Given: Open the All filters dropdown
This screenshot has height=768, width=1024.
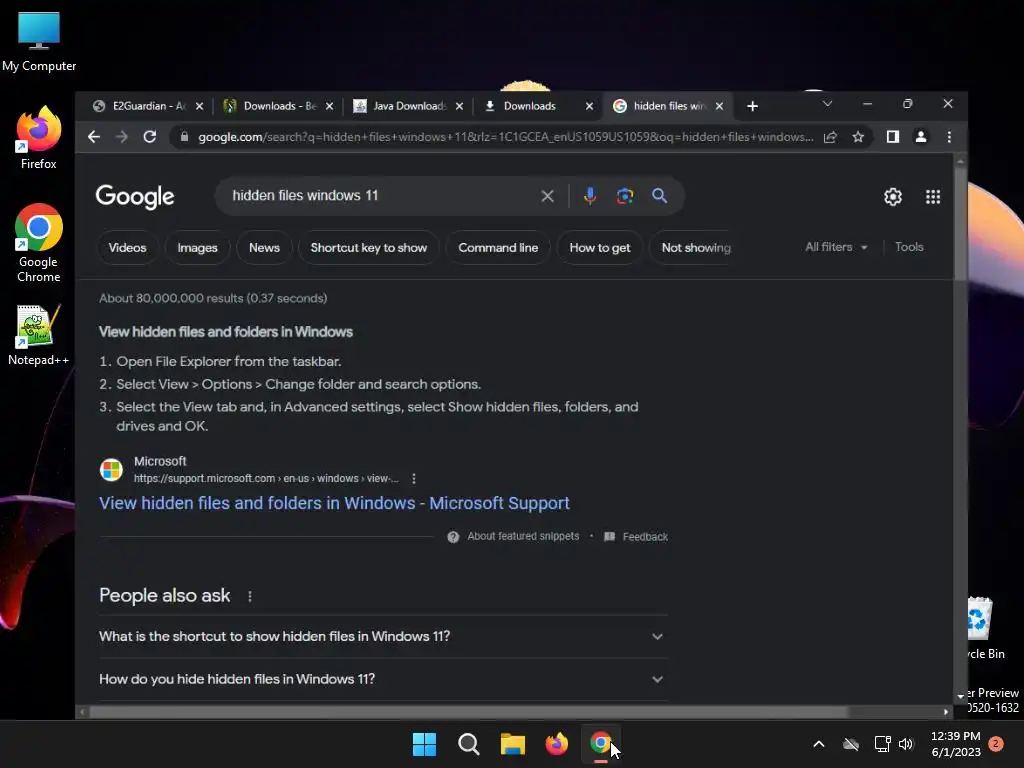Looking at the screenshot, I should click(x=836, y=247).
